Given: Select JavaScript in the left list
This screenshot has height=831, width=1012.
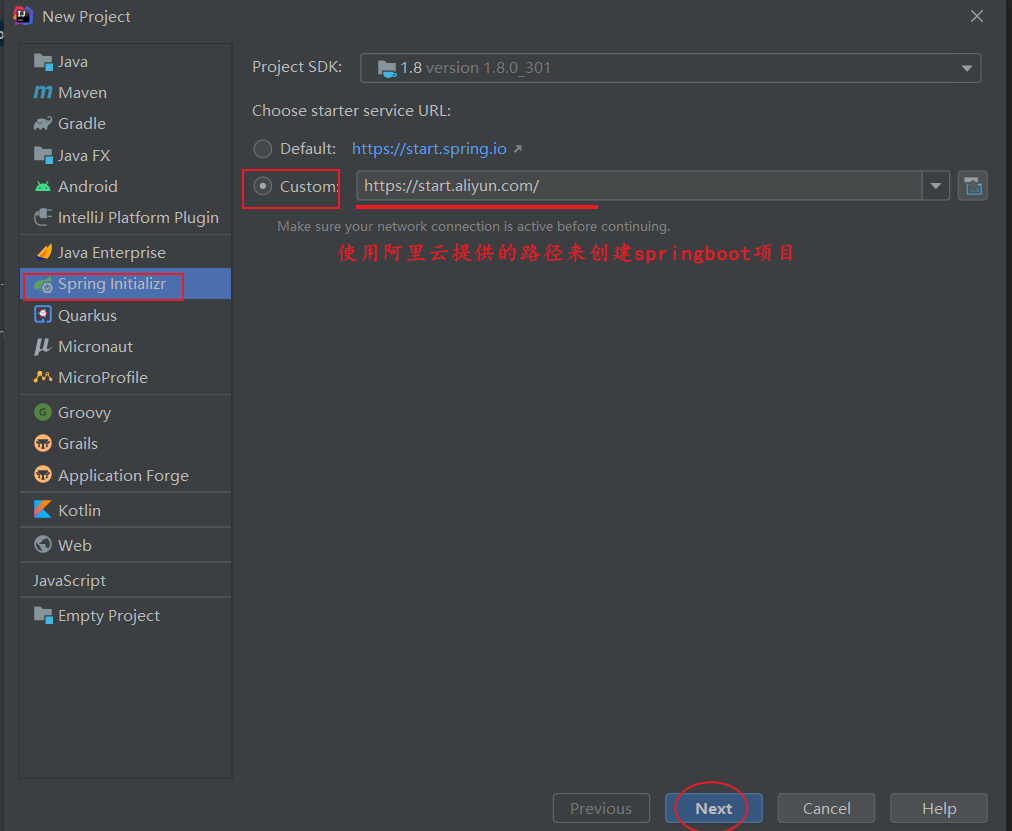Looking at the screenshot, I should [126, 580].
